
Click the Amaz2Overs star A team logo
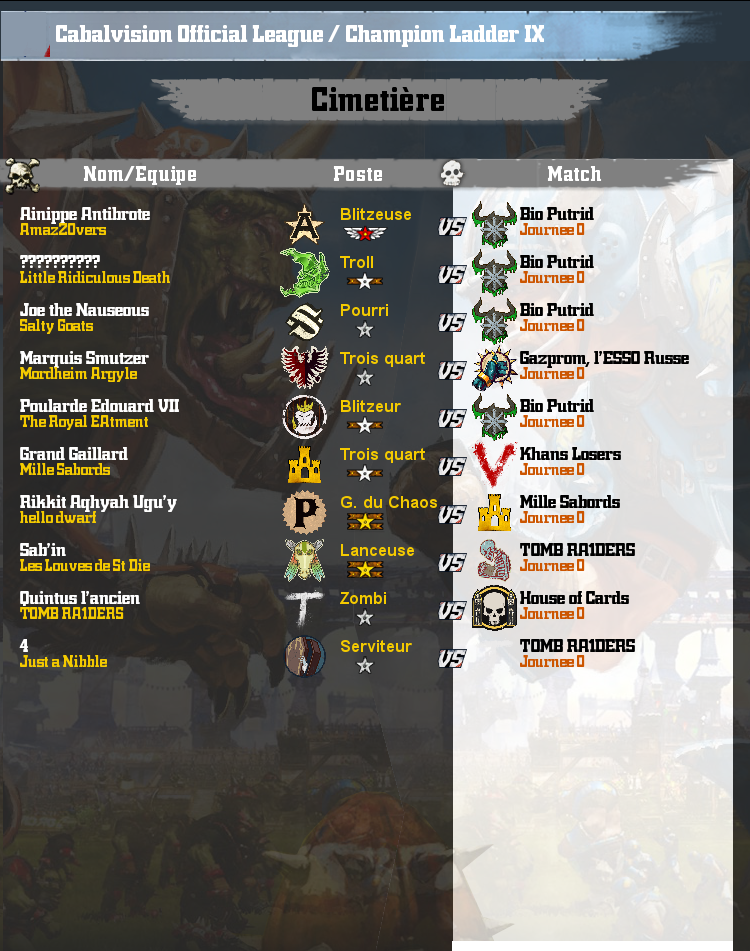coord(304,224)
